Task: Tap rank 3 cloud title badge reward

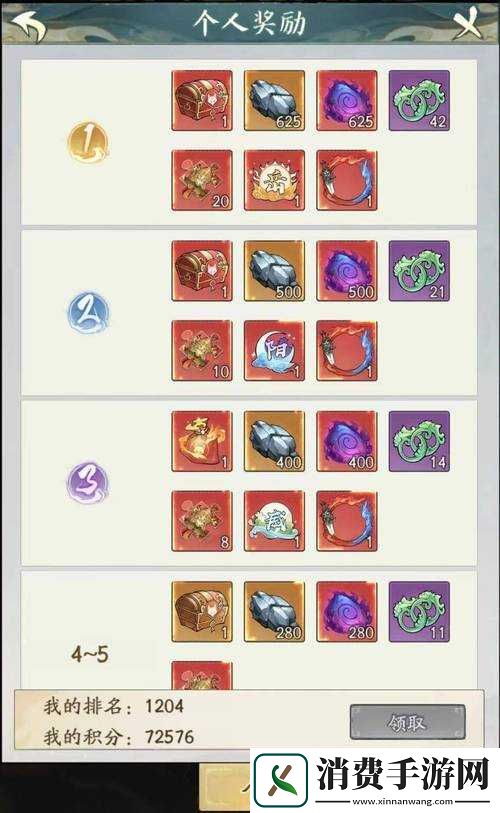Action: (274, 521)
